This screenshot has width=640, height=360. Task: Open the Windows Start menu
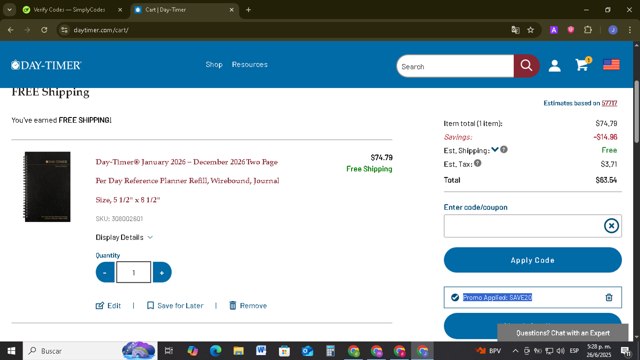11,351
